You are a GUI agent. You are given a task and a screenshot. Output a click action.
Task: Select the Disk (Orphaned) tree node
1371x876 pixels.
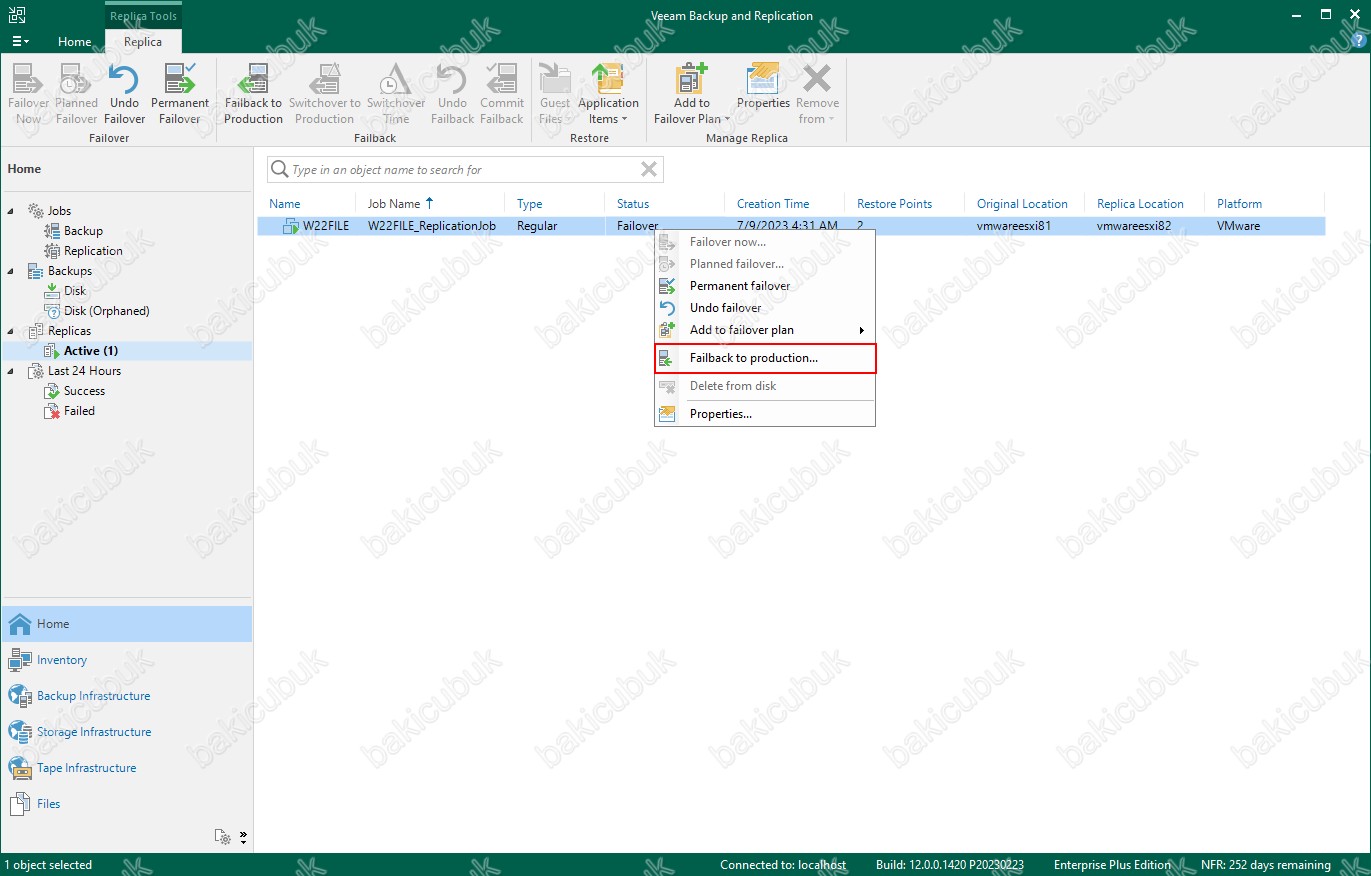click(106, 311)
